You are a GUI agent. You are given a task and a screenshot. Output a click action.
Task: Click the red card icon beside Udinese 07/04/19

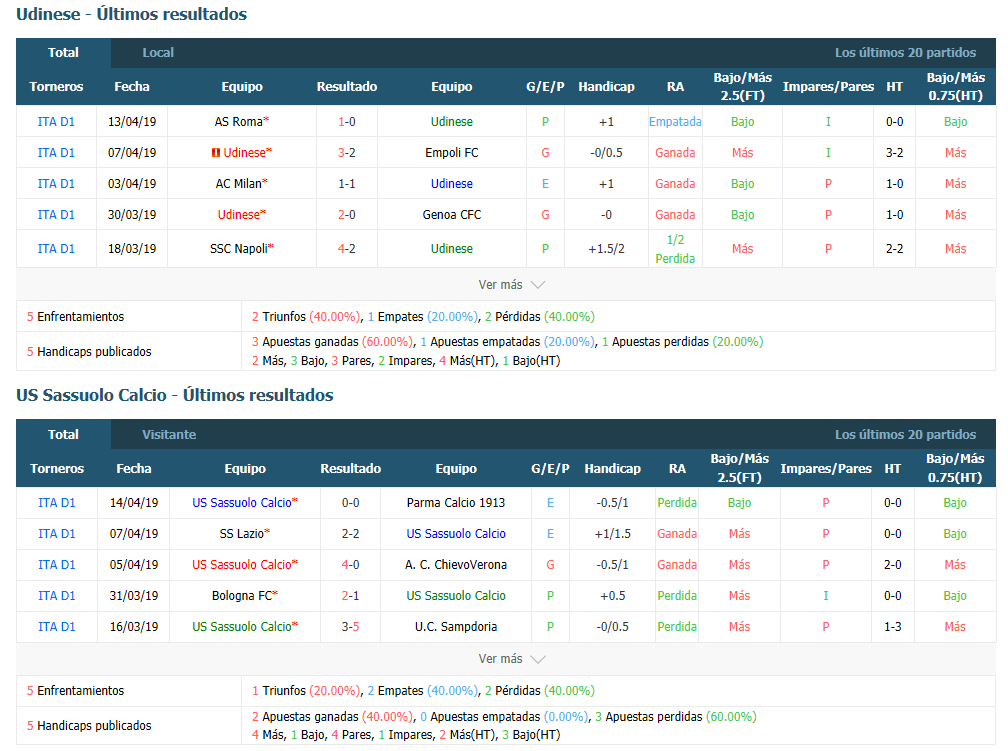pyautogui.click(x=216, y=153)
